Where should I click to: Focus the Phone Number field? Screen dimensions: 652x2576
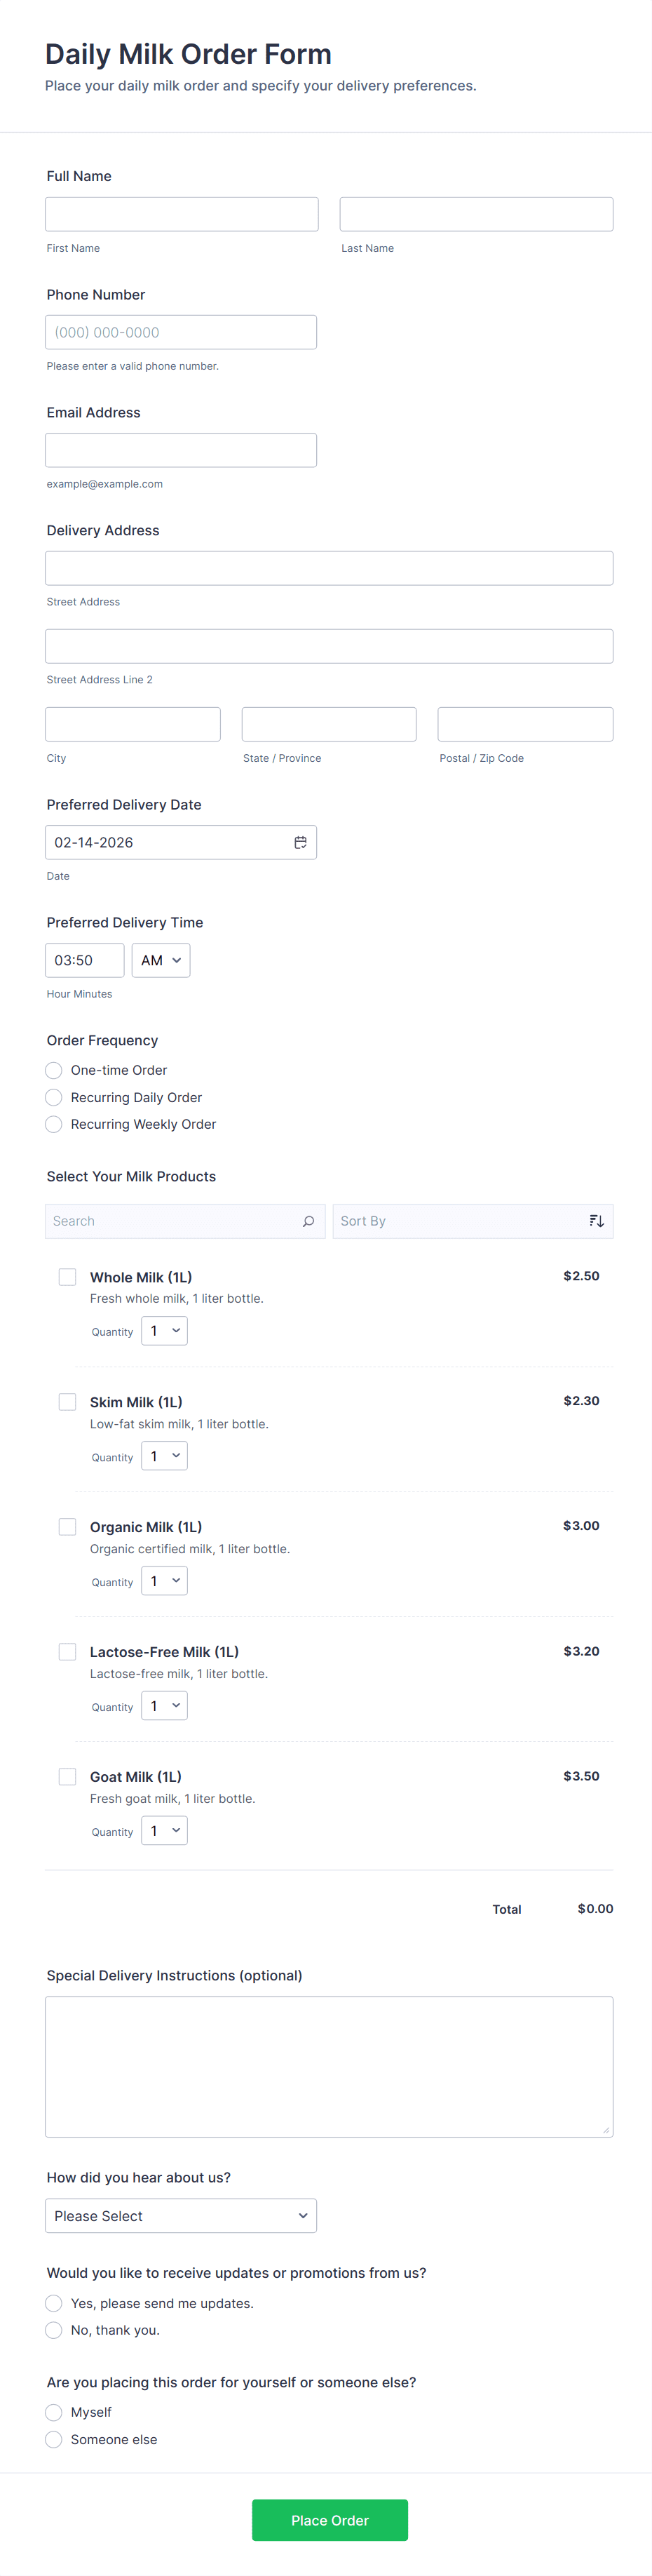181,332
